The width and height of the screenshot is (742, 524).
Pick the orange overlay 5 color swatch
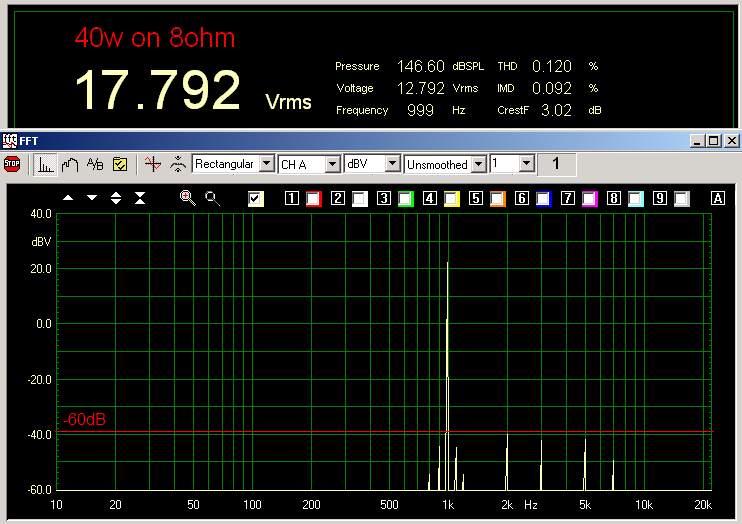coord(497,199)
